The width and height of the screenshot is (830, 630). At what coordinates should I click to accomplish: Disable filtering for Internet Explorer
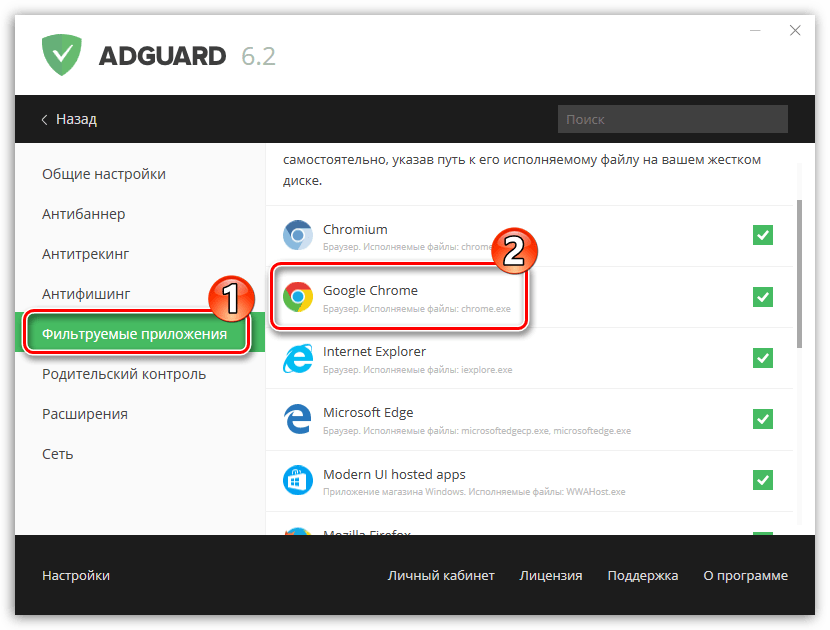[x=763, y=358]
